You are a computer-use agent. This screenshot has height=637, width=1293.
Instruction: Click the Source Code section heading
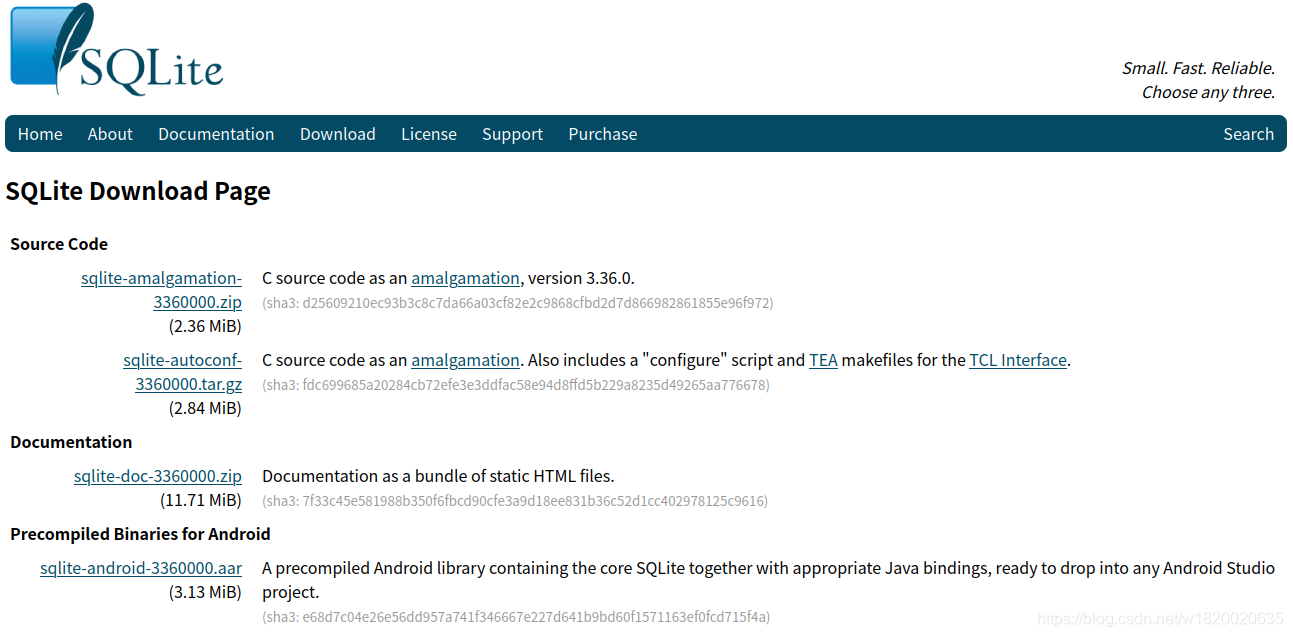[x=59, y=244]
